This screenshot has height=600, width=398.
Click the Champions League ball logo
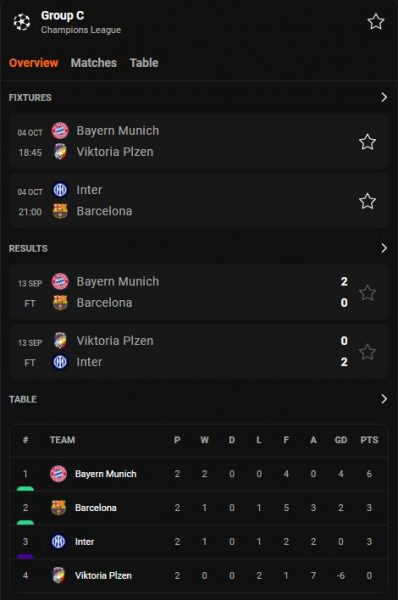pyautogui.click(x=22, y=22)
